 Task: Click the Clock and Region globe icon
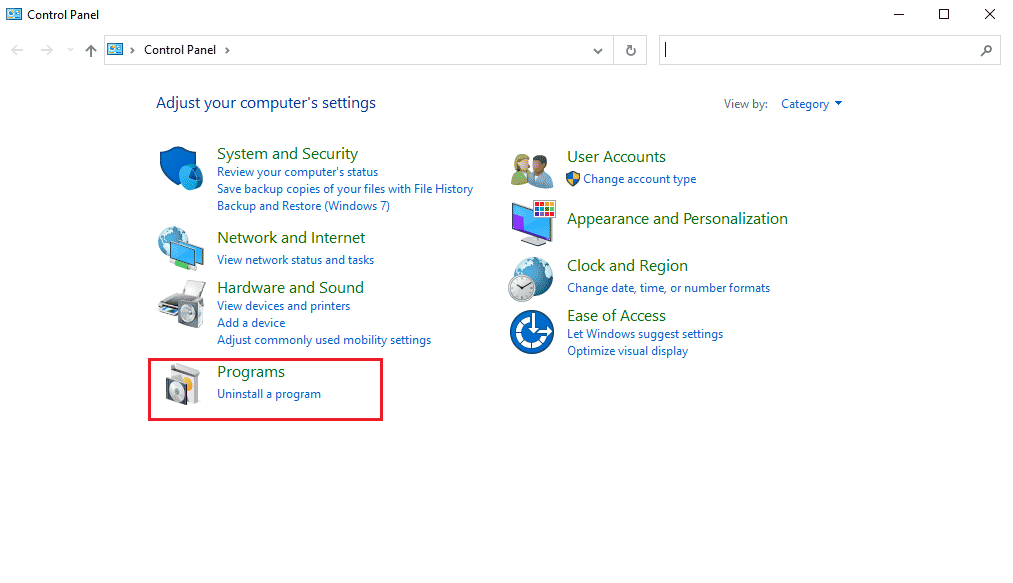point(532,278)
